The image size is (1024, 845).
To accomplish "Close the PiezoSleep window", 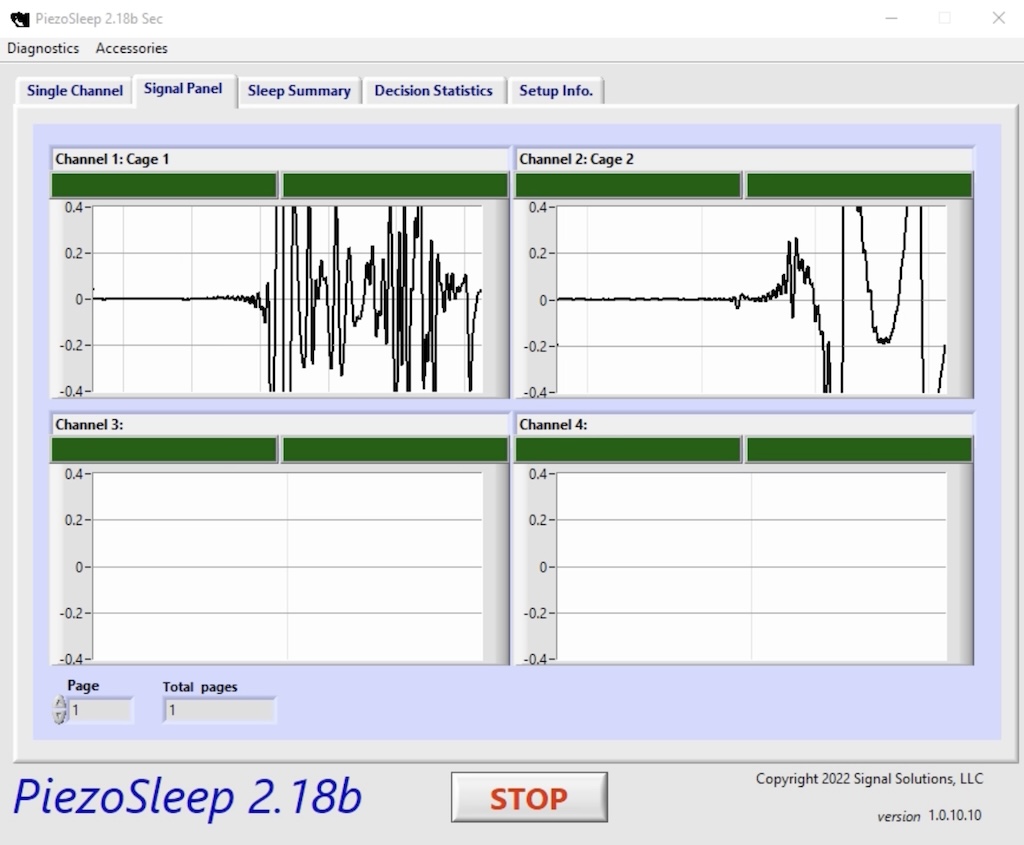I will point(998,18).
